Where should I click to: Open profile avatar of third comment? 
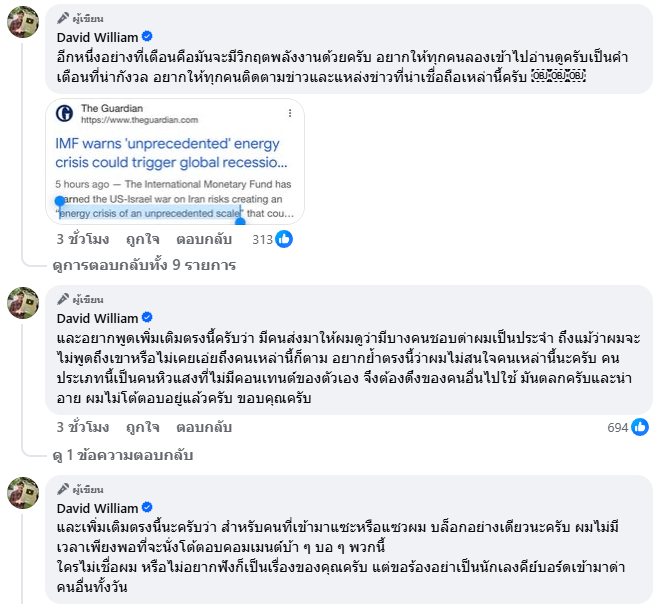coord(23,492)
